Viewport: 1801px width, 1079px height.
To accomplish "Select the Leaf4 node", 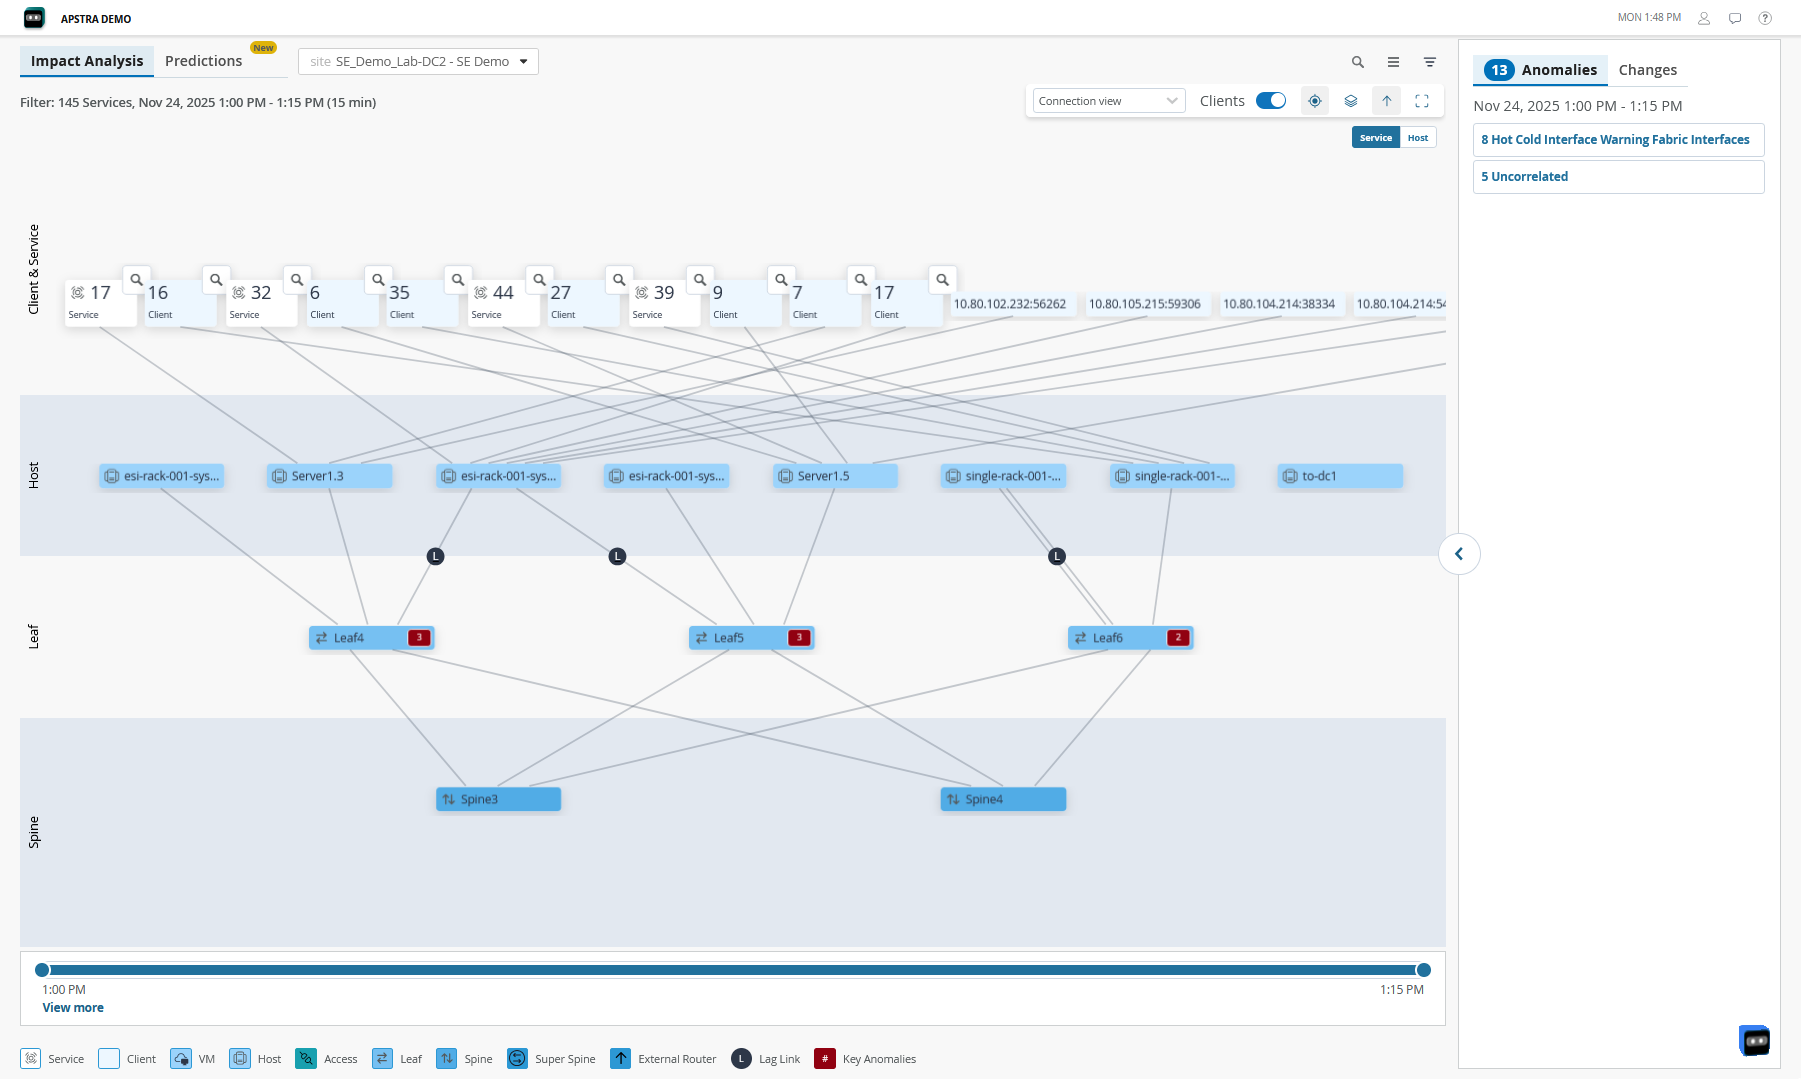I will coord(371,638).
